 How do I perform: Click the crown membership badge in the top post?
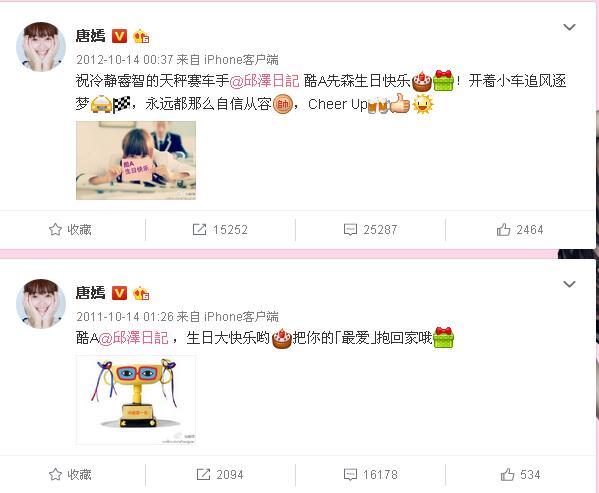click(141, 36)
